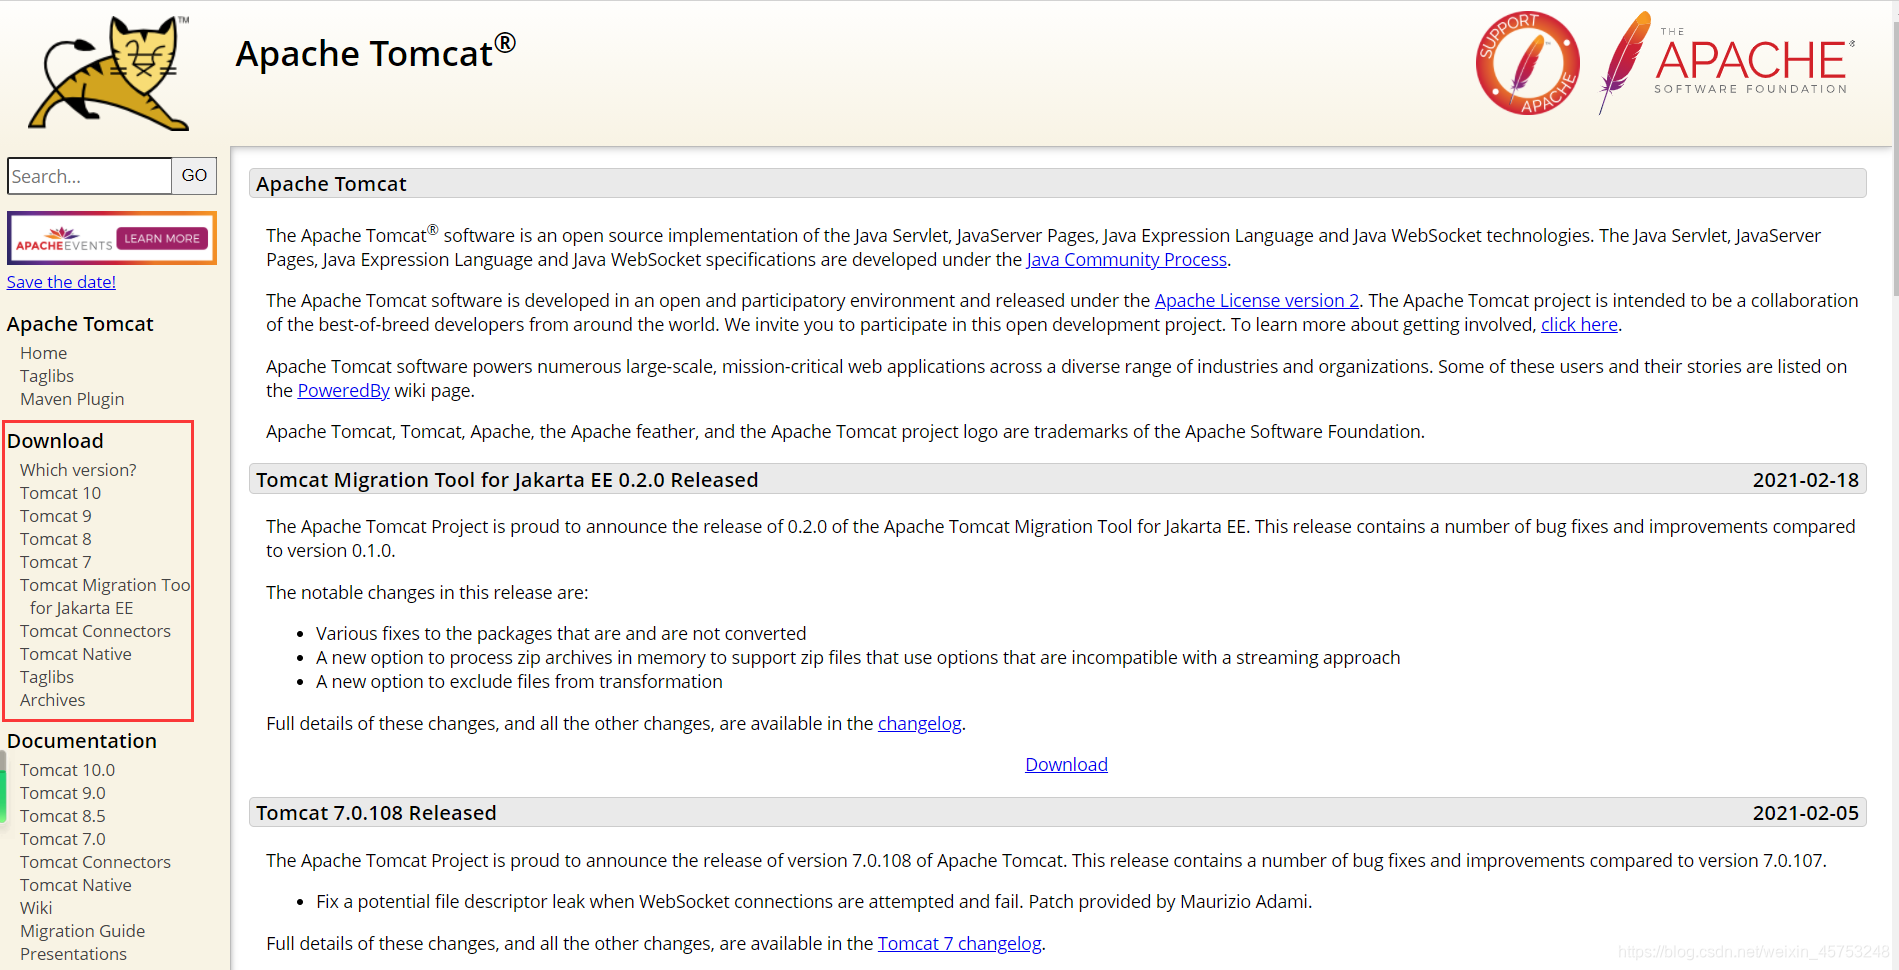
Task: Click the 2021-02-18 release date
Action: point(1805,480)
